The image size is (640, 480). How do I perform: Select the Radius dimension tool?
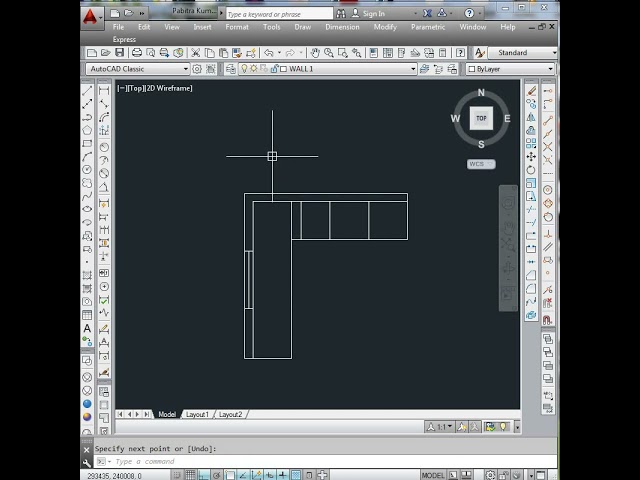tap(104, 147)
